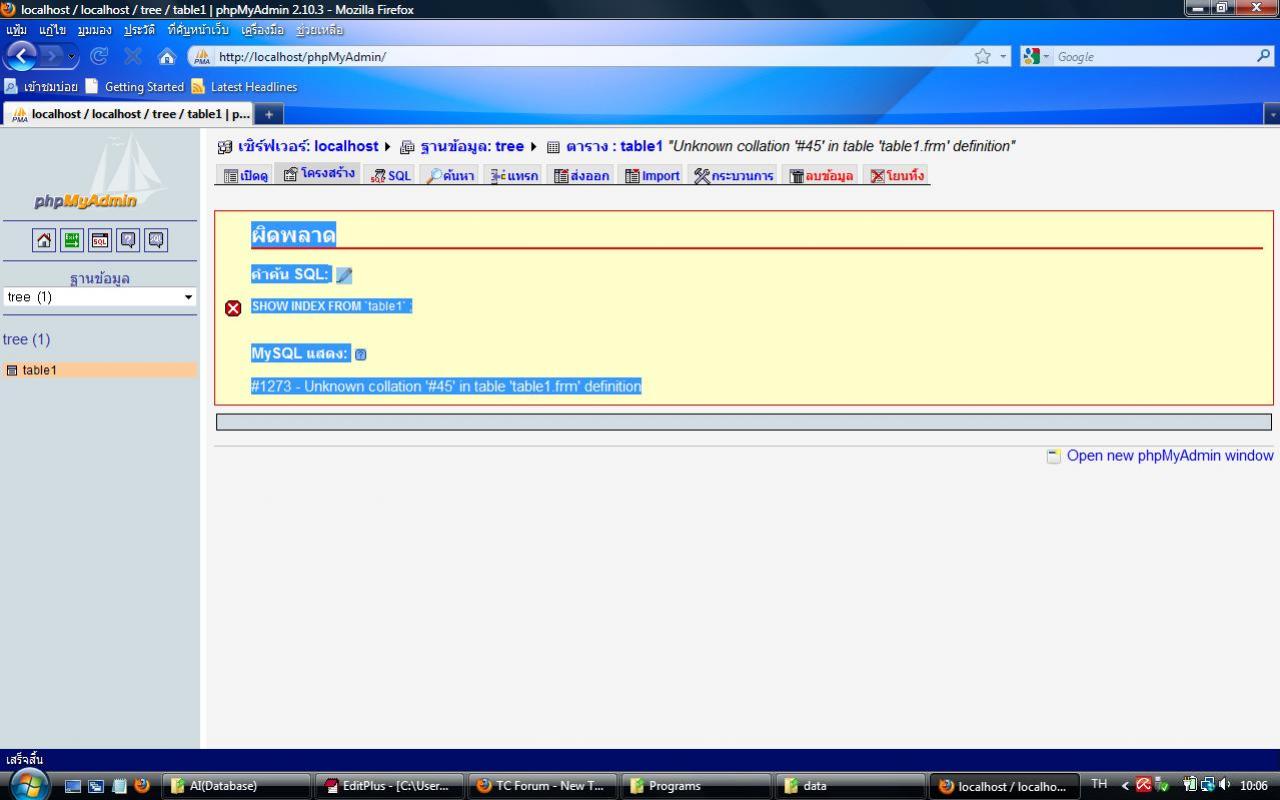Open the database selector dropdown showing tree (1)

coord(99,297)
